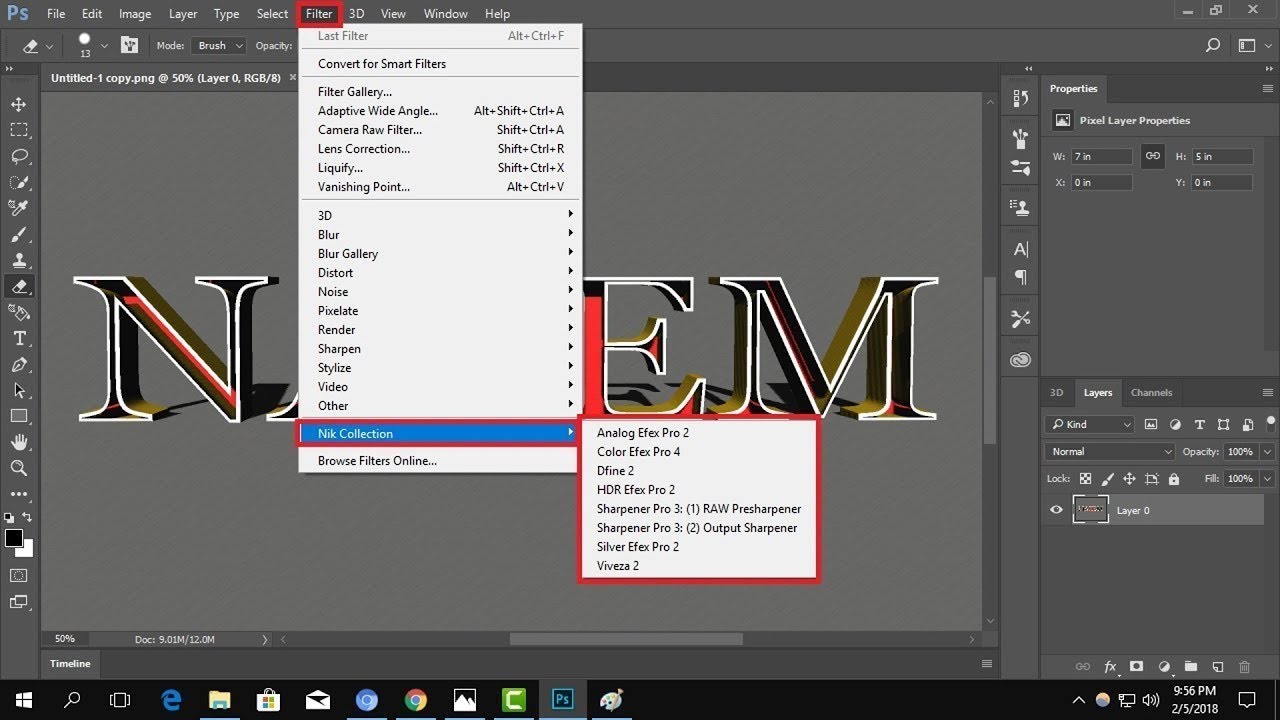
Task: Hide Layer 0 using eye icon
Action: click(1056, 510)
